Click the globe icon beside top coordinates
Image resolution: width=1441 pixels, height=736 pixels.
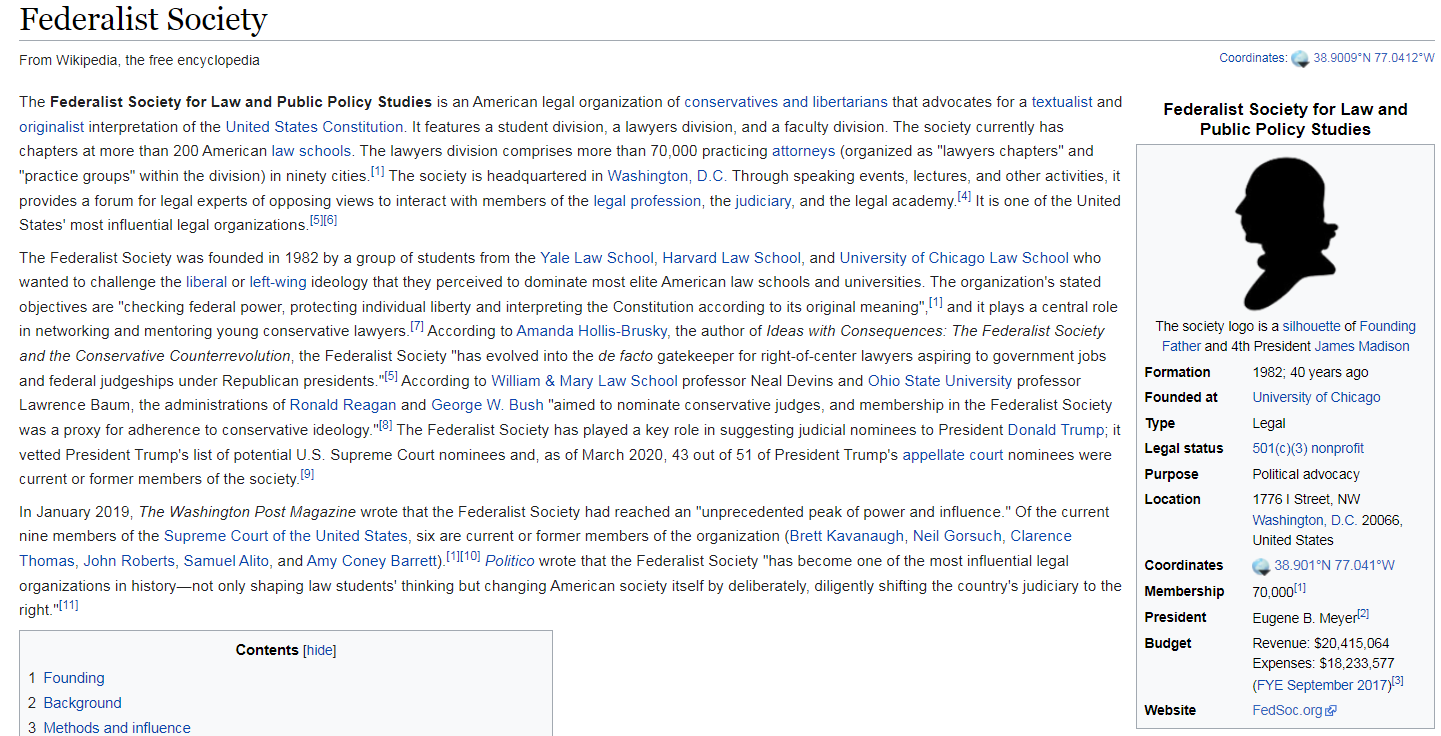(x=1300, y=58)
